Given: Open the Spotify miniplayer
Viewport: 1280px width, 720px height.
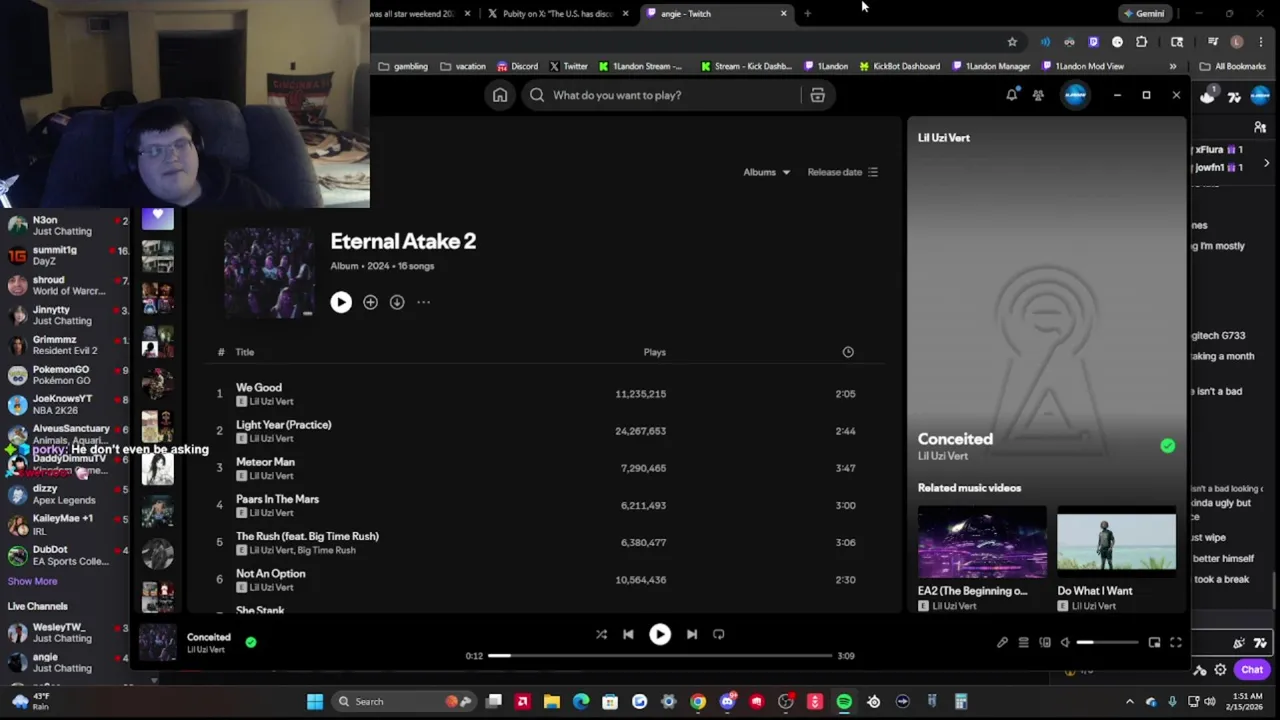Looking at the screenshot, I should (x=1154, y=642).
